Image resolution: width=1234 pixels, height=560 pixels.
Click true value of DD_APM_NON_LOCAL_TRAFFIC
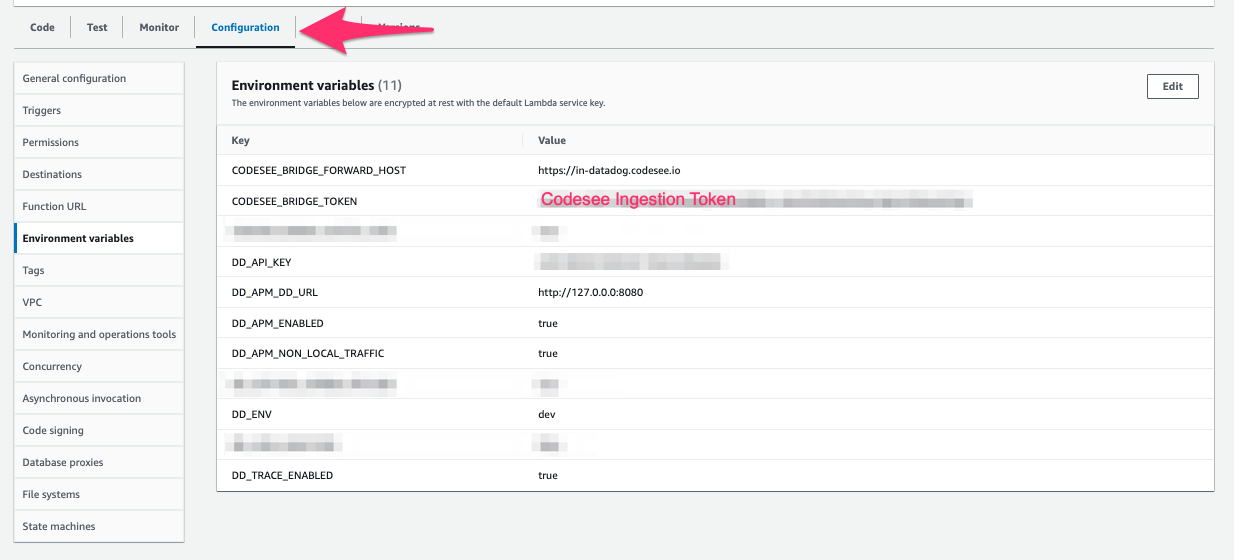coord(548,353)
